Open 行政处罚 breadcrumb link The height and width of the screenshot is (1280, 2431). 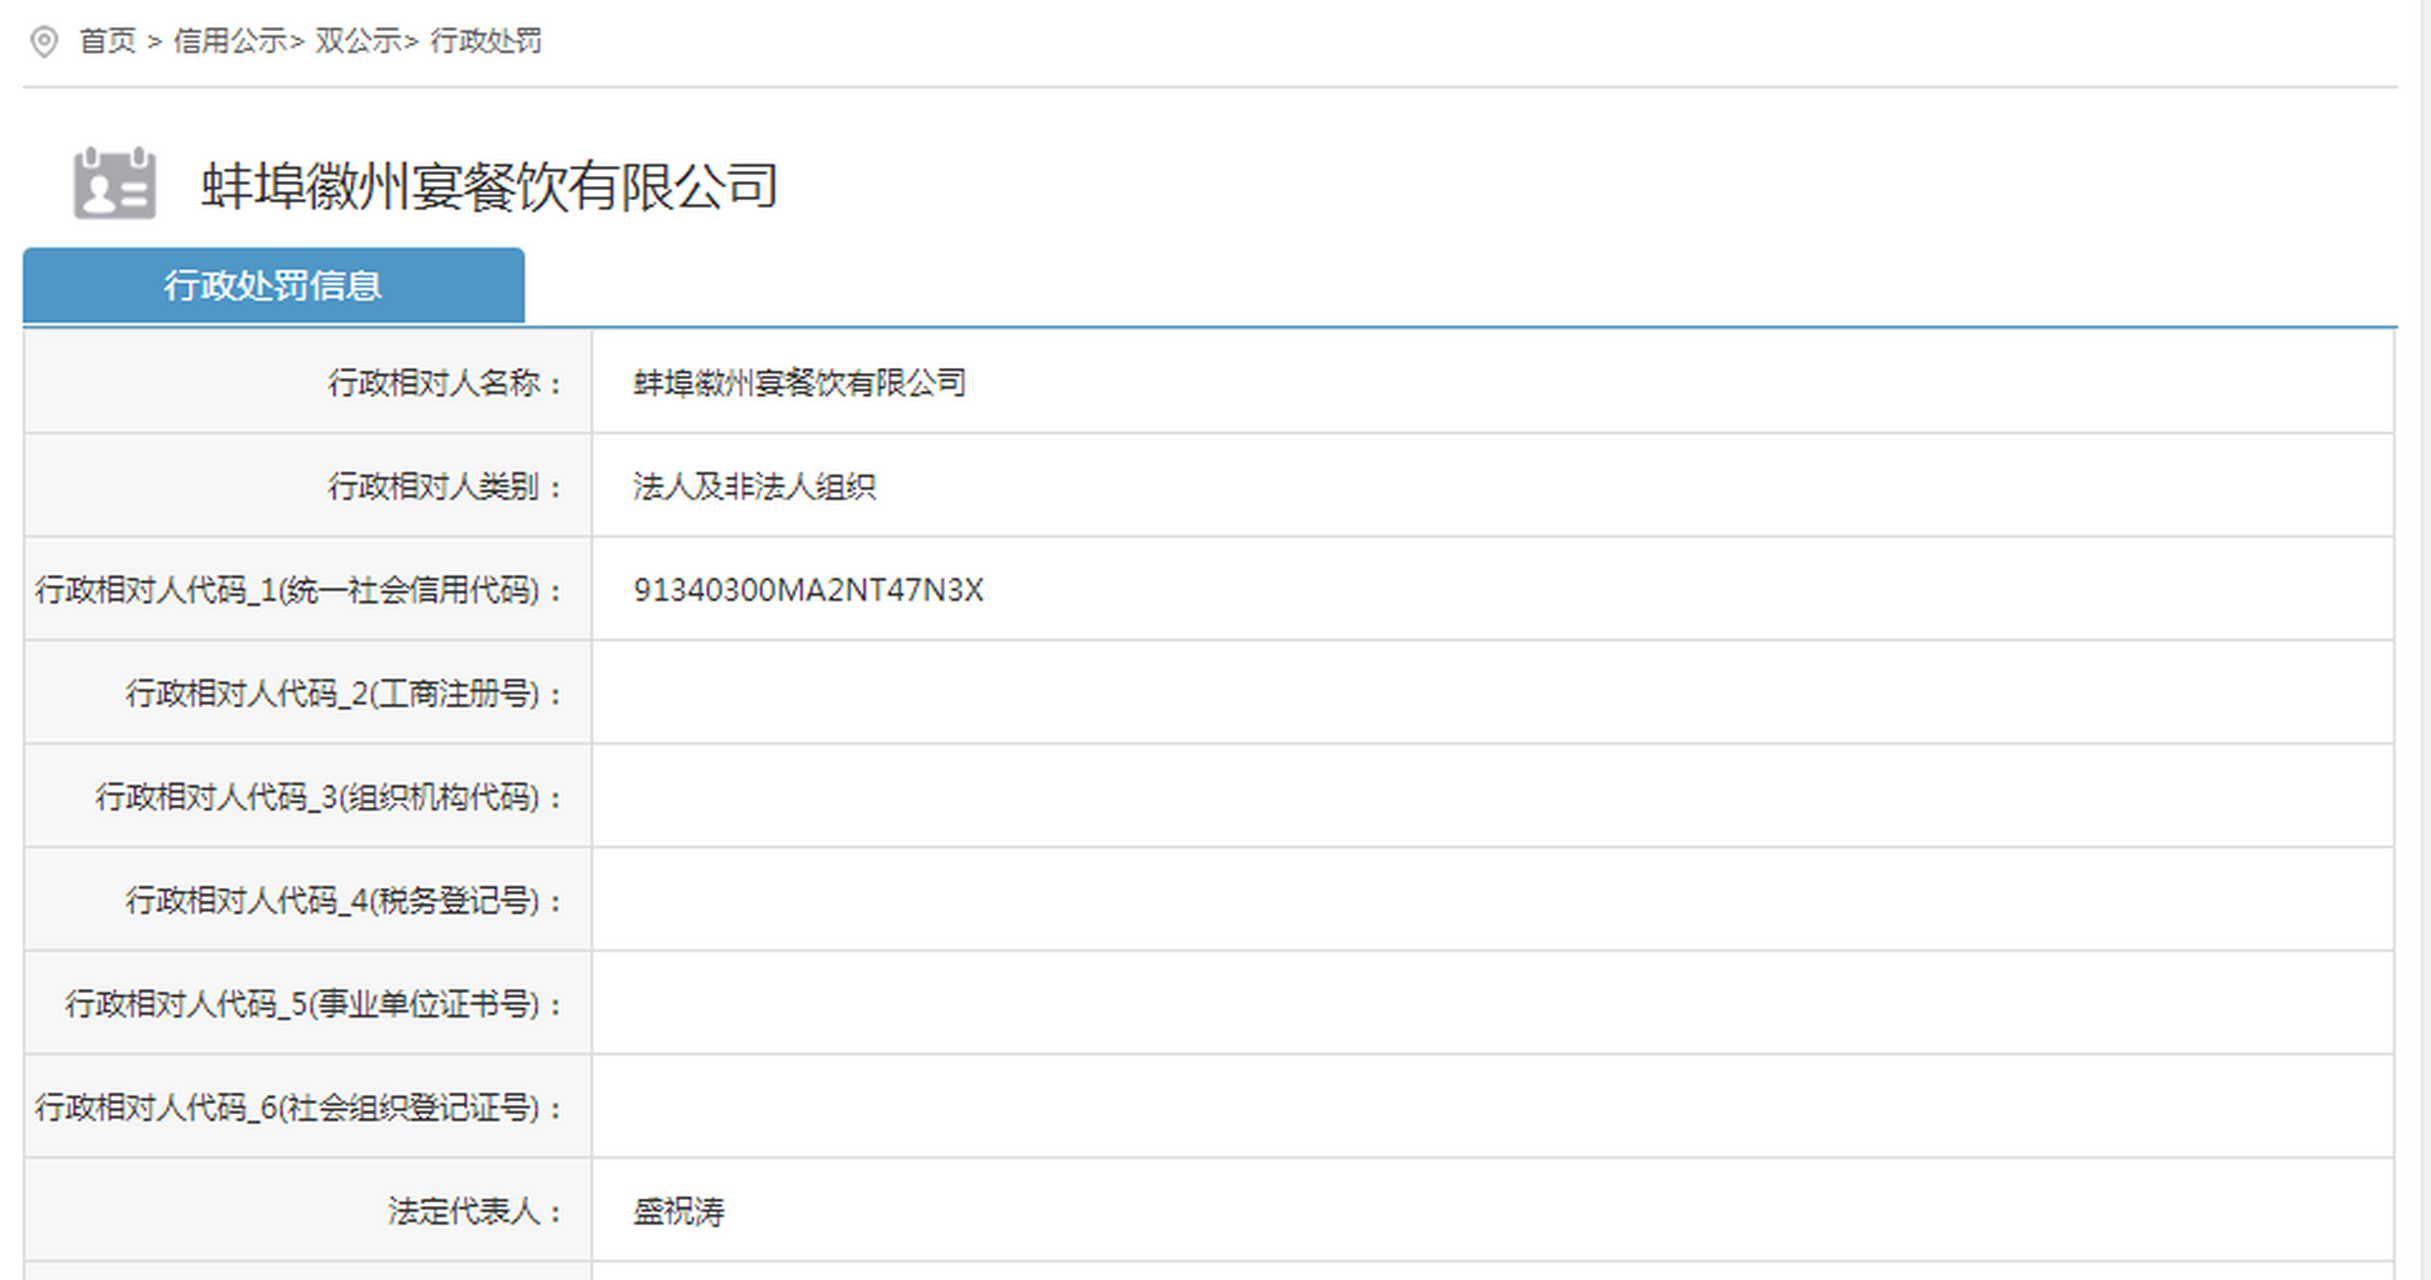coord(486,41)
